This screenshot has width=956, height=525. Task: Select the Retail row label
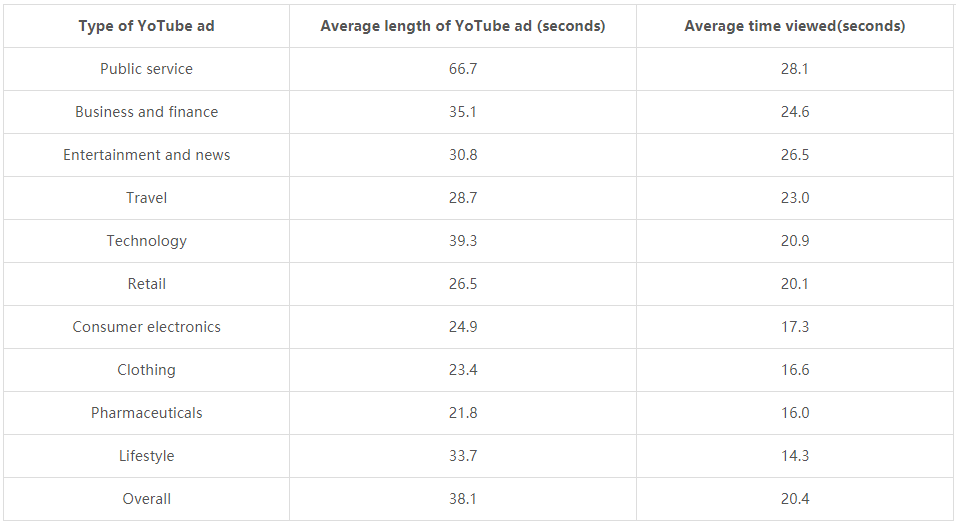click(146, 284)
